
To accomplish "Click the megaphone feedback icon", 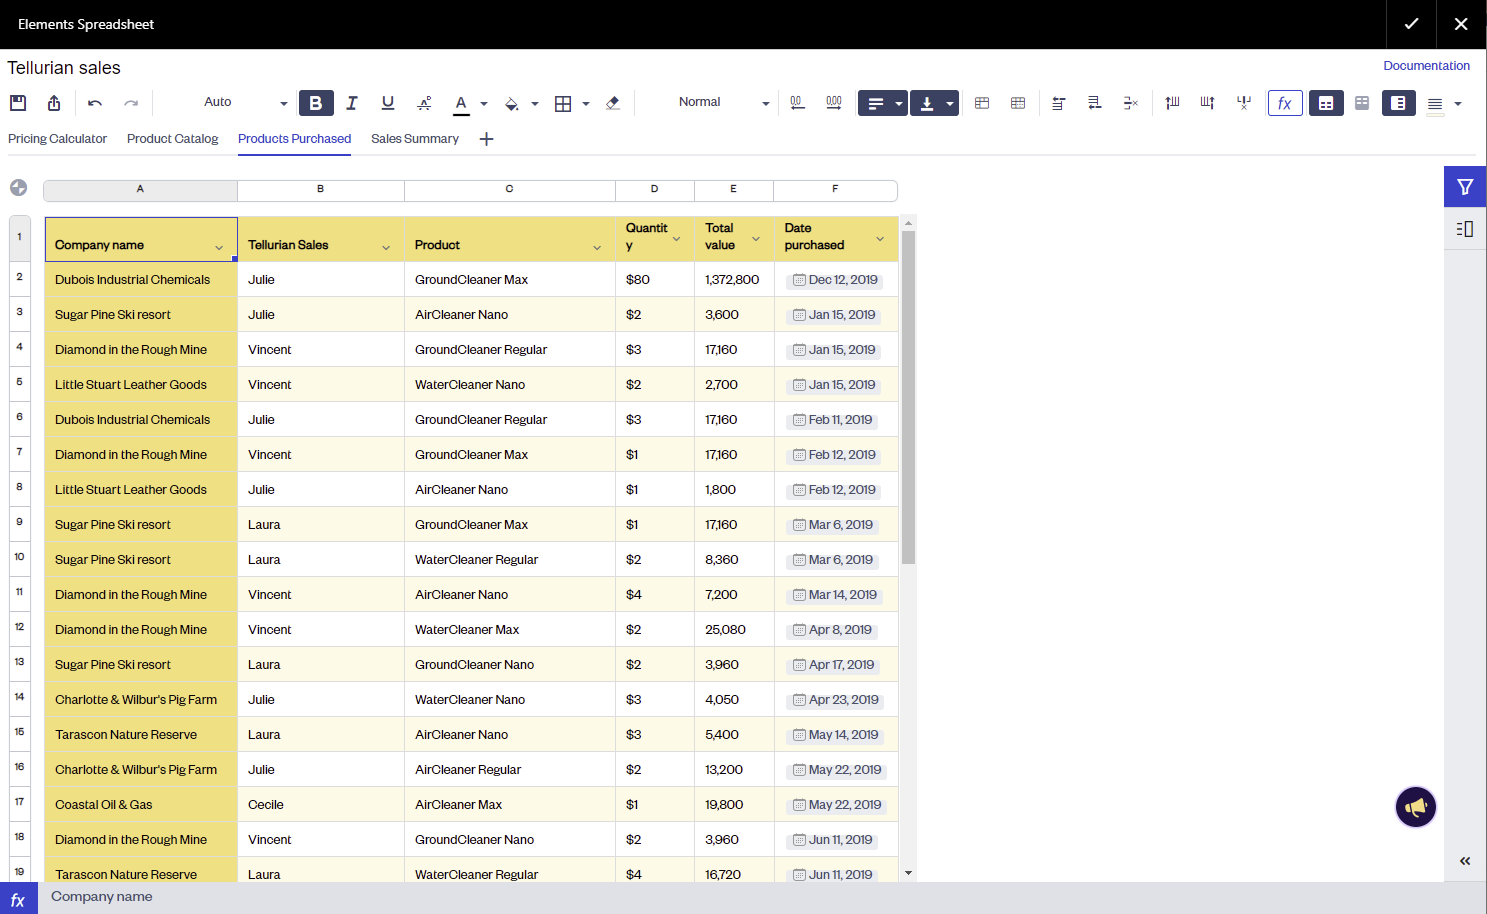I will click(x=1415, y=807).
